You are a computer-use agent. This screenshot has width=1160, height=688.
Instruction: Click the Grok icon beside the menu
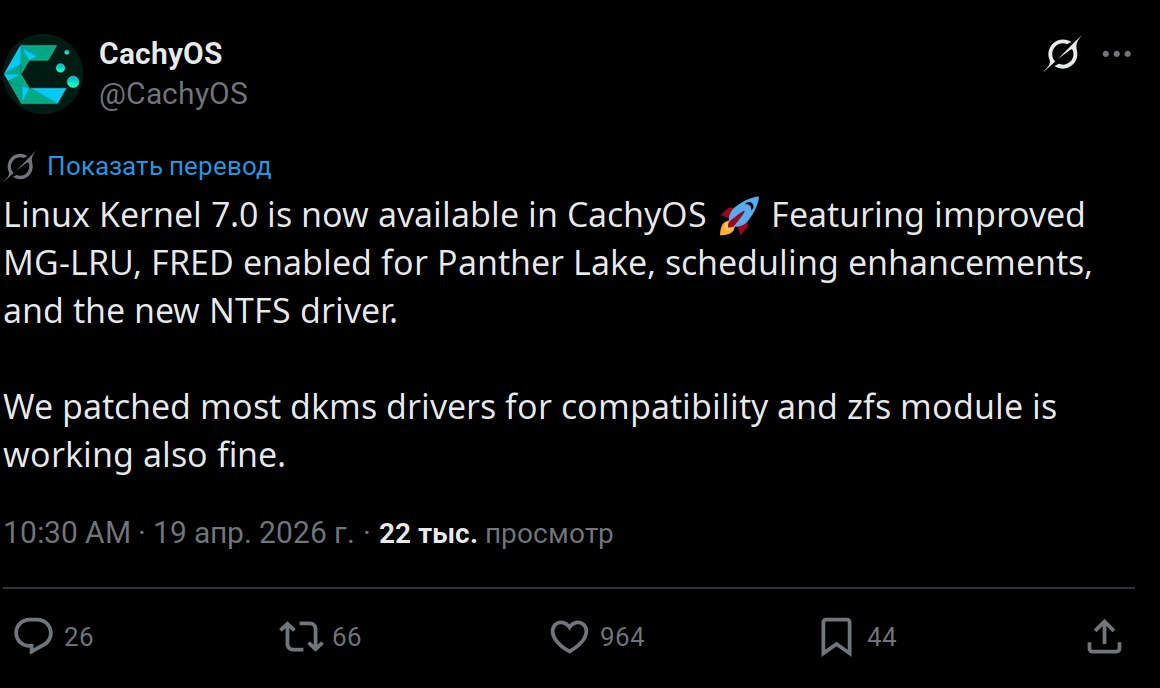click(1061, 54)
